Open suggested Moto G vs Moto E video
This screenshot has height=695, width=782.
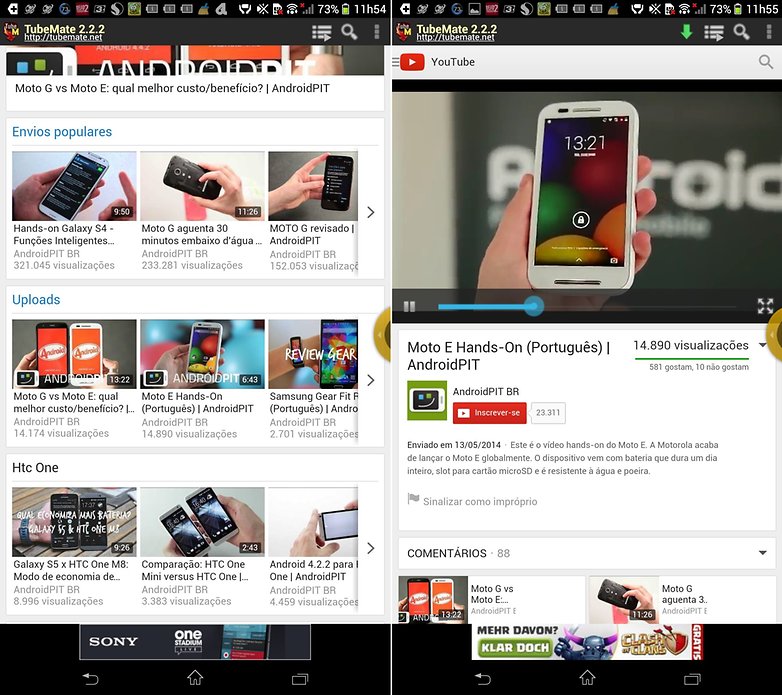click(x=491, y=600)
